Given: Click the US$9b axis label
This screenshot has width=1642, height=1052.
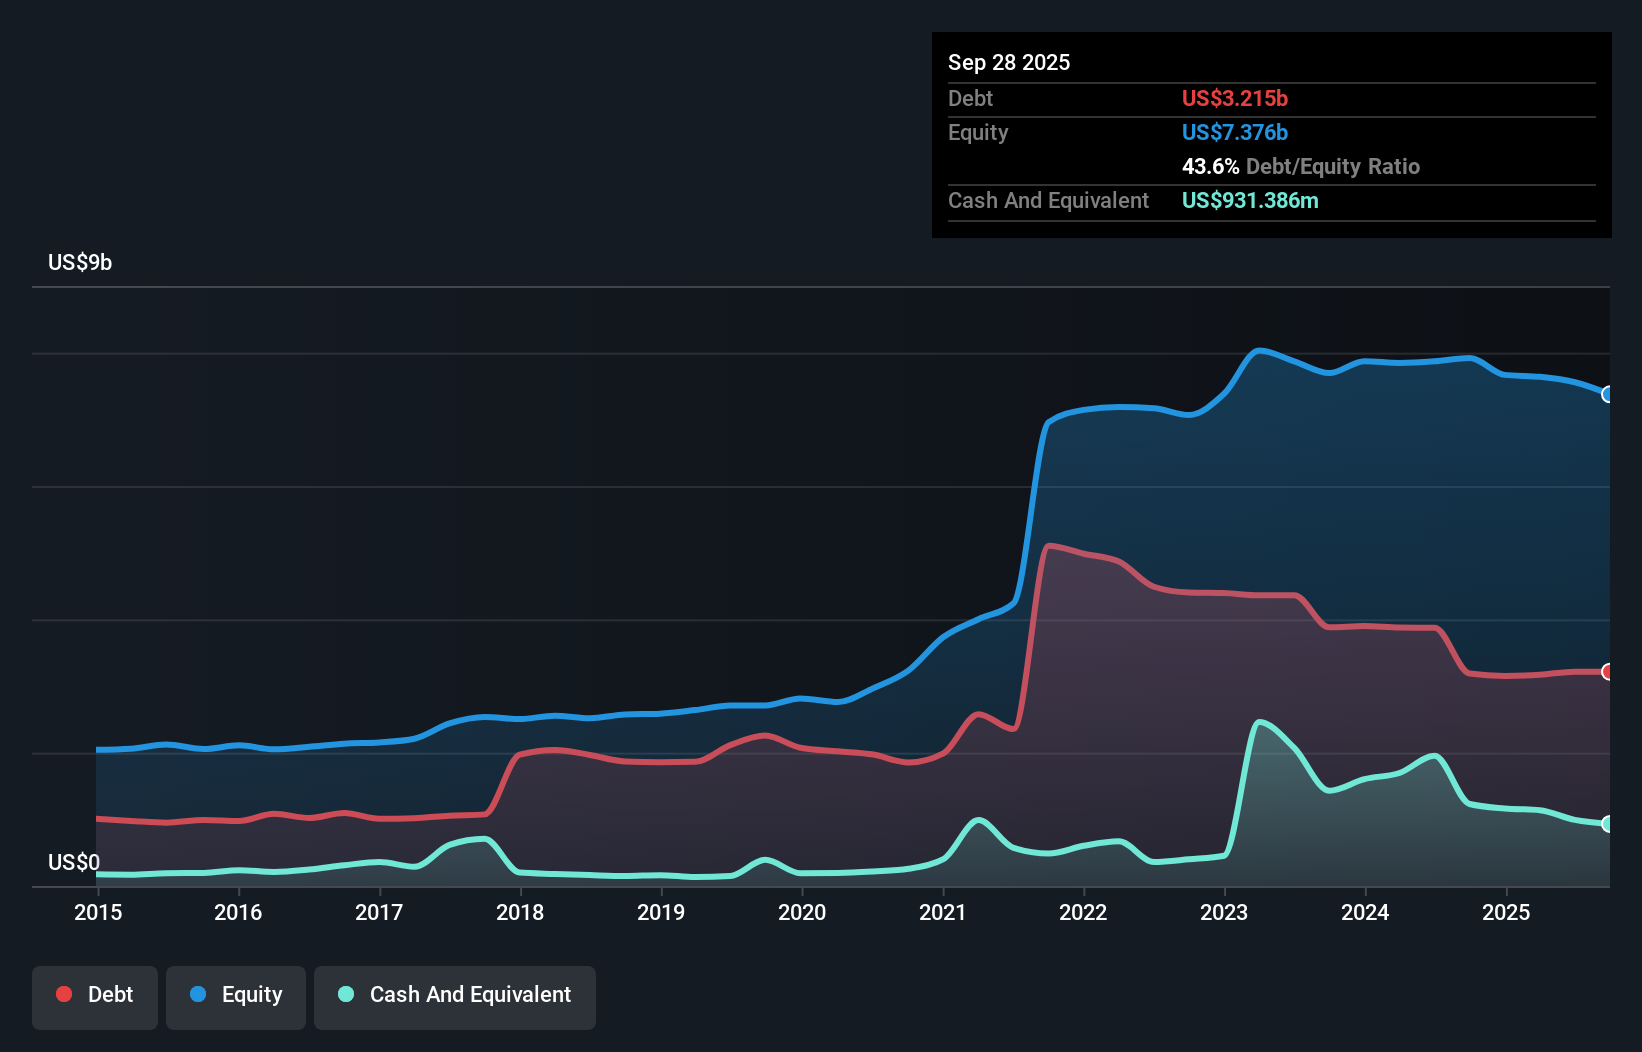Looking at the screenshot, I should (80, 262).
